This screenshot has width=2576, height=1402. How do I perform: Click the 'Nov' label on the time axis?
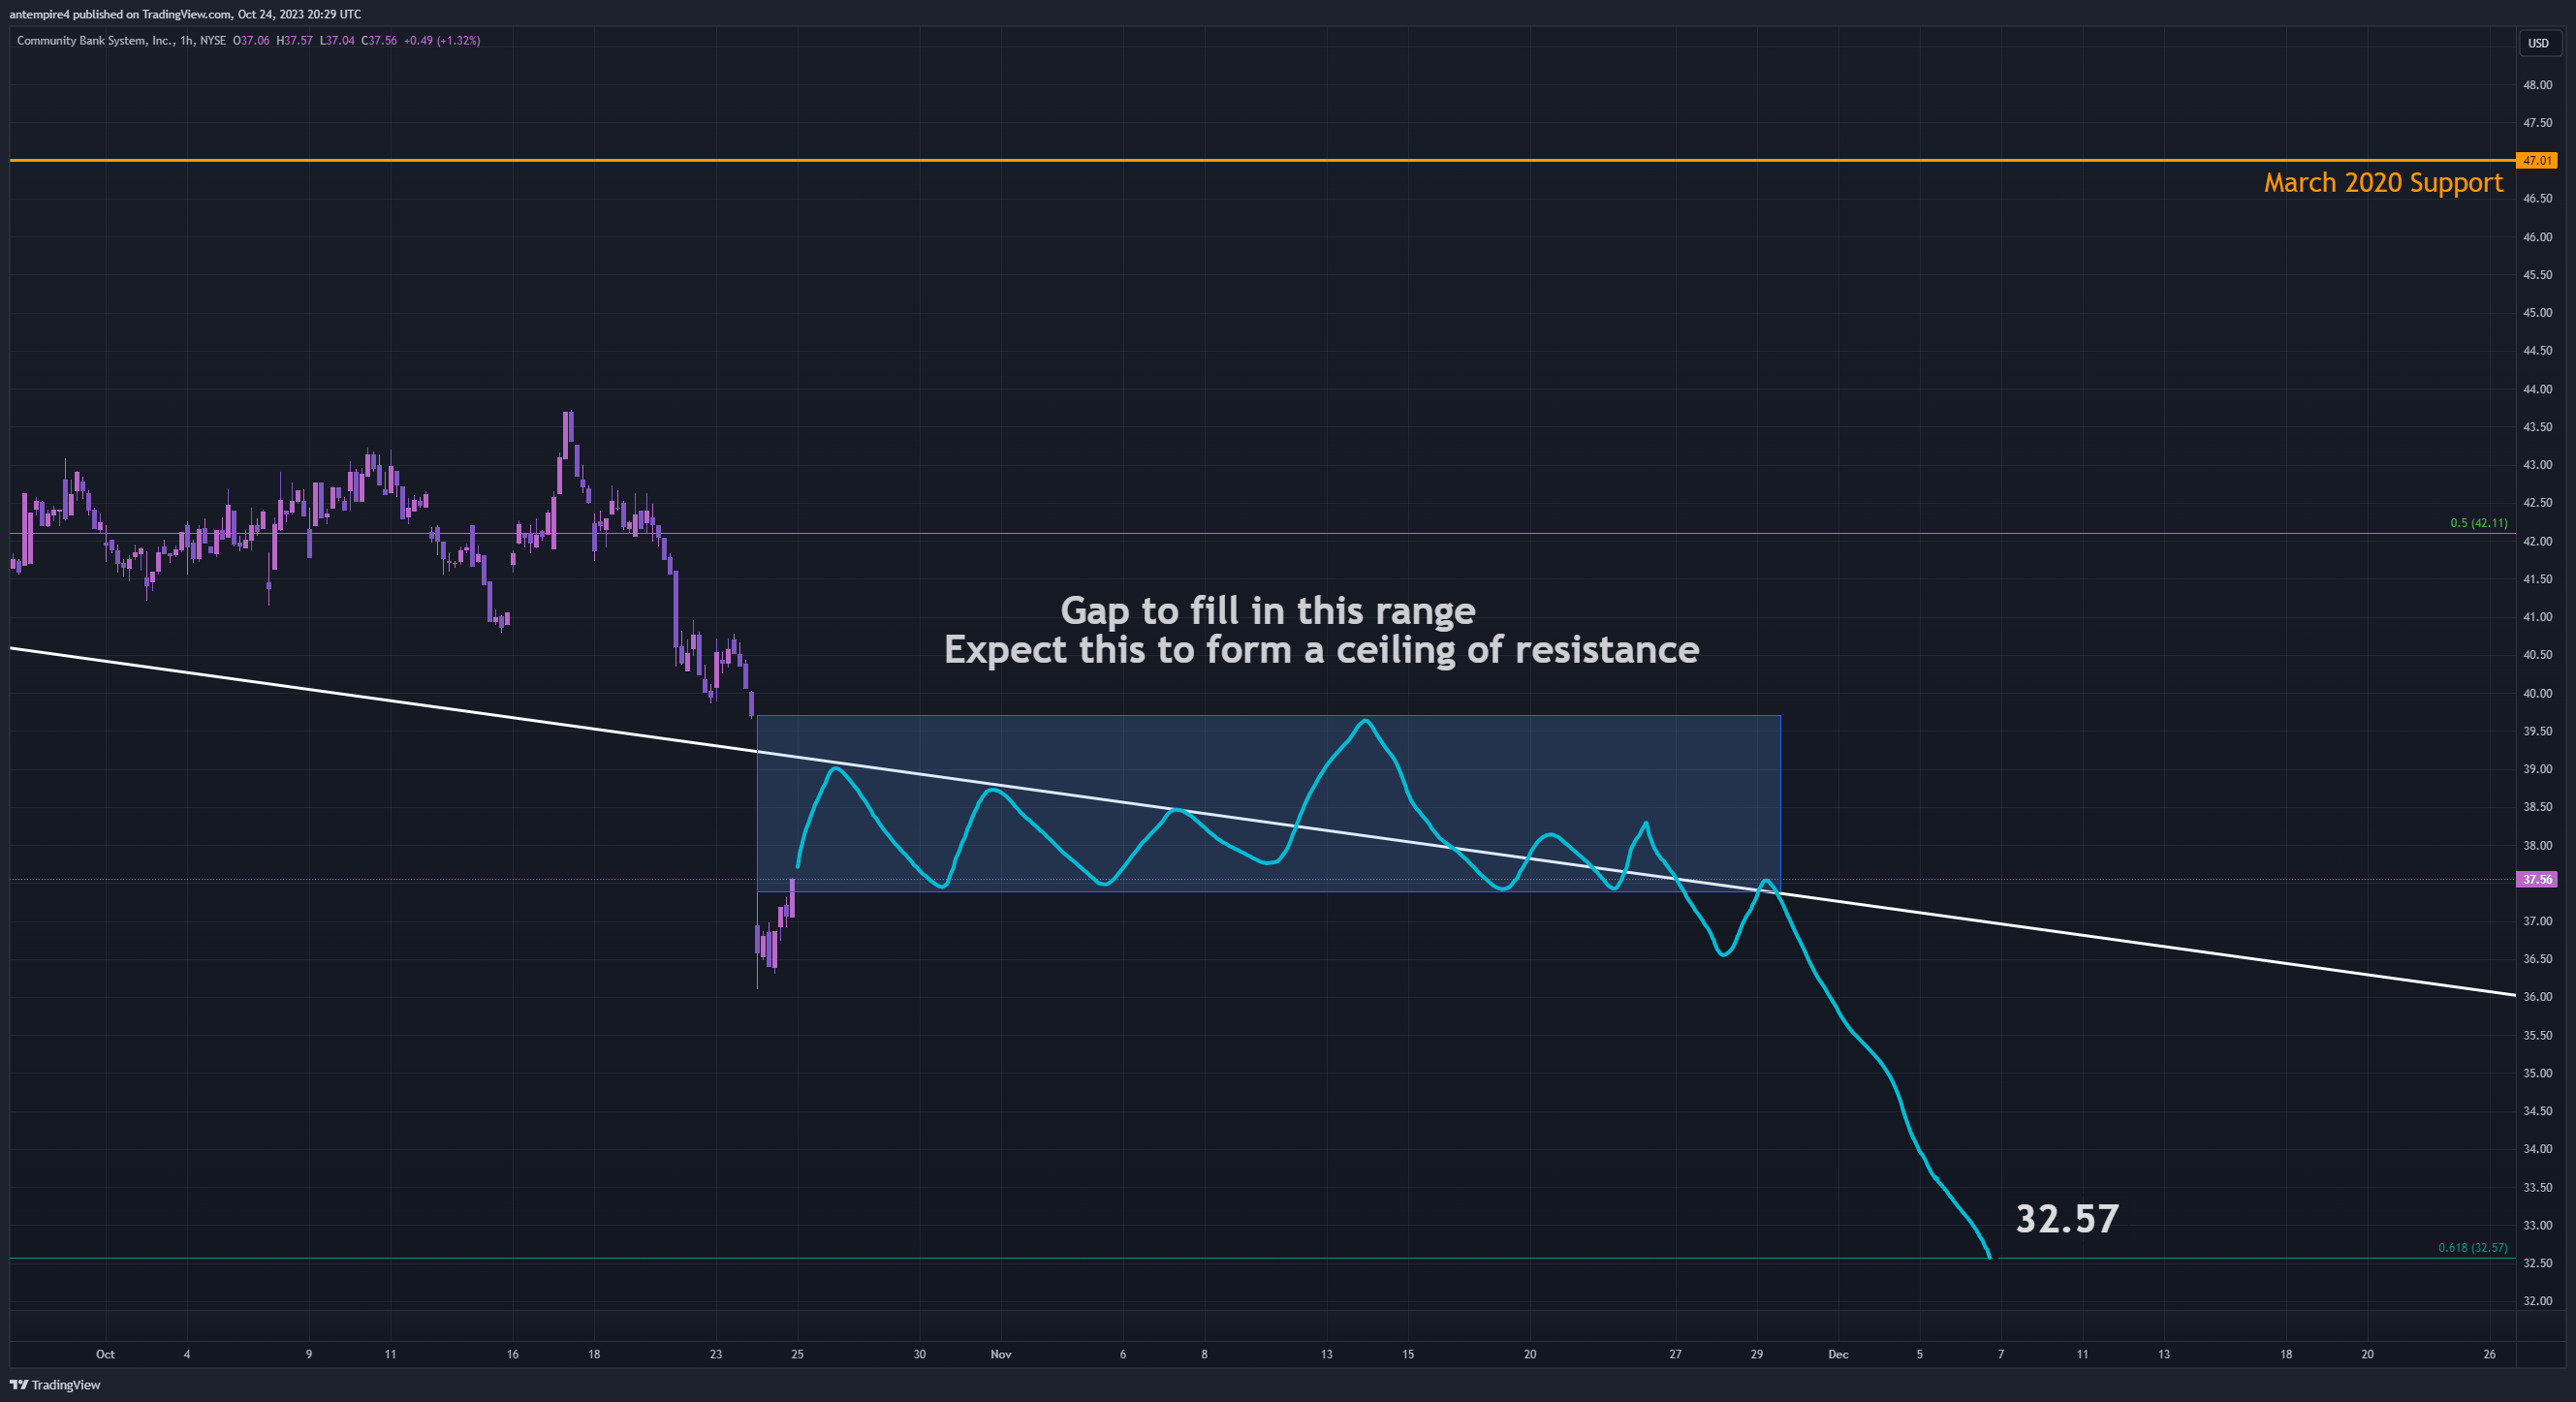coord(1001,1355)
